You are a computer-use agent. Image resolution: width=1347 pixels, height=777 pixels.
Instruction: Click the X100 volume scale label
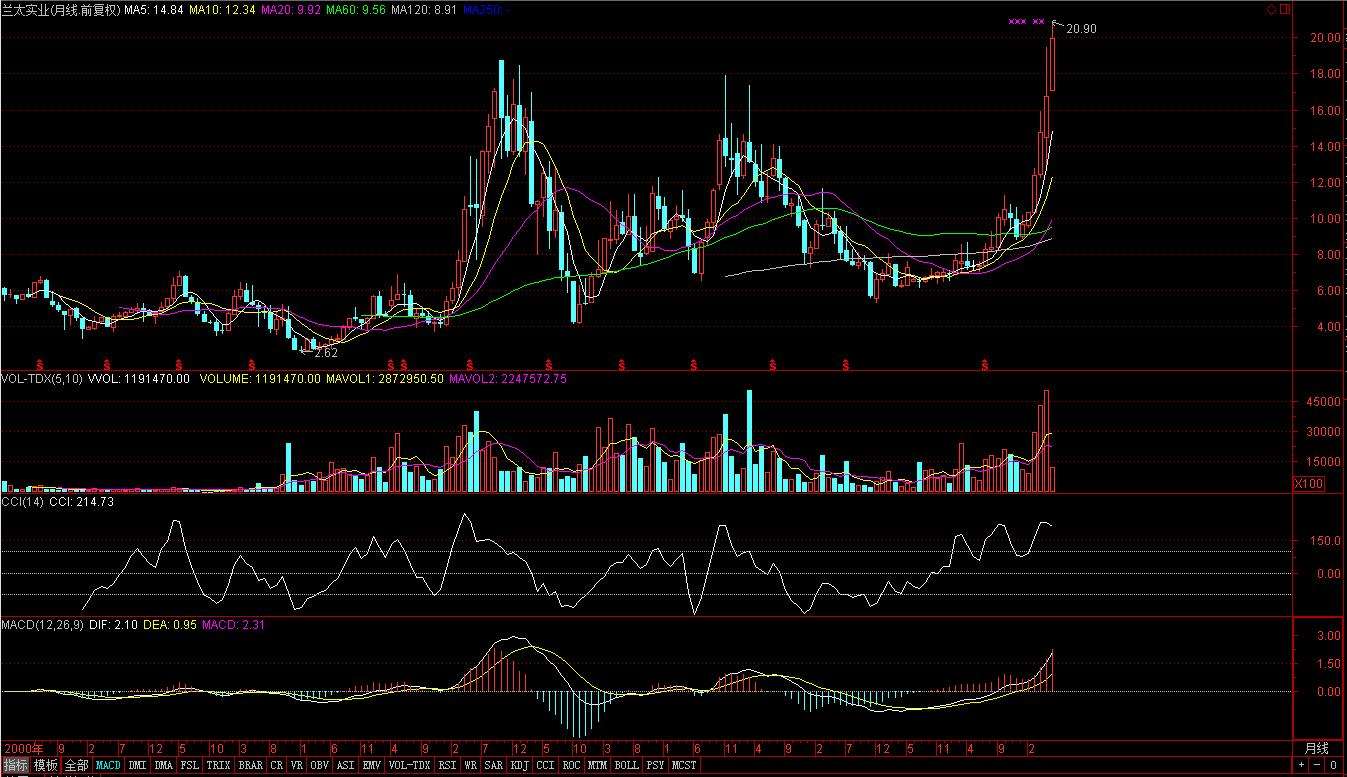(x=1309, y=483)
